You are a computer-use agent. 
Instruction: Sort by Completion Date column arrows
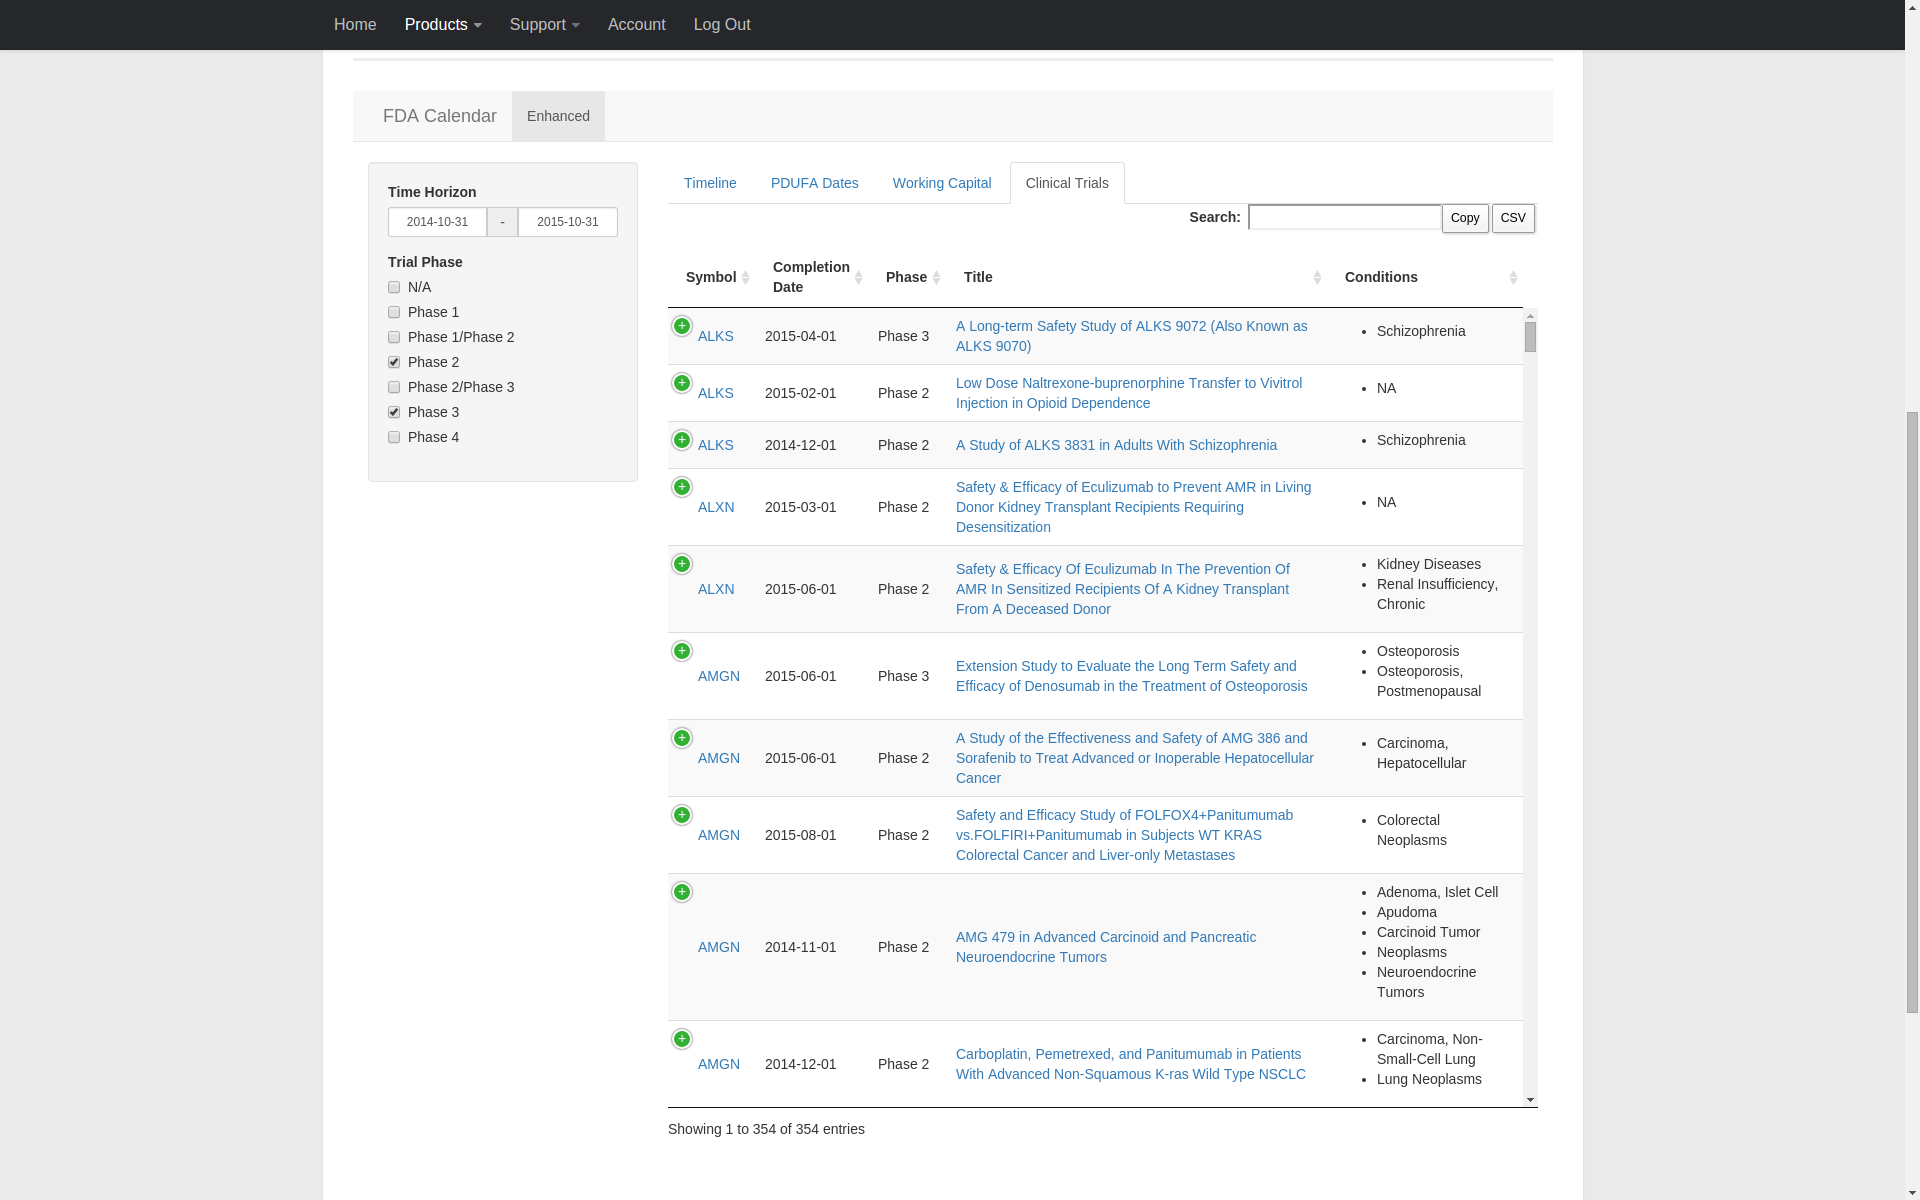tap(858, 277)
